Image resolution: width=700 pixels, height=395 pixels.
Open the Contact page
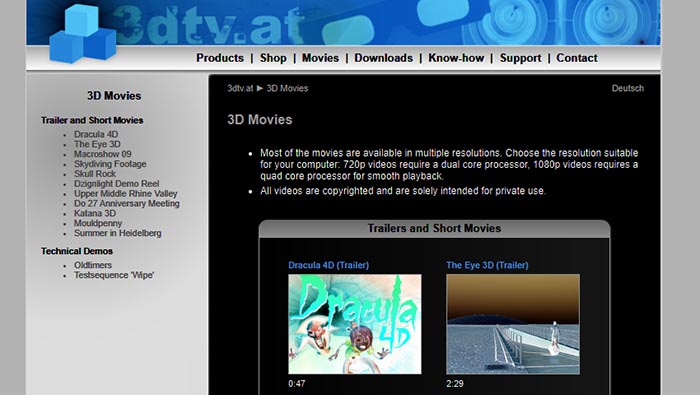pyautogui.click(x=577, y=58)
